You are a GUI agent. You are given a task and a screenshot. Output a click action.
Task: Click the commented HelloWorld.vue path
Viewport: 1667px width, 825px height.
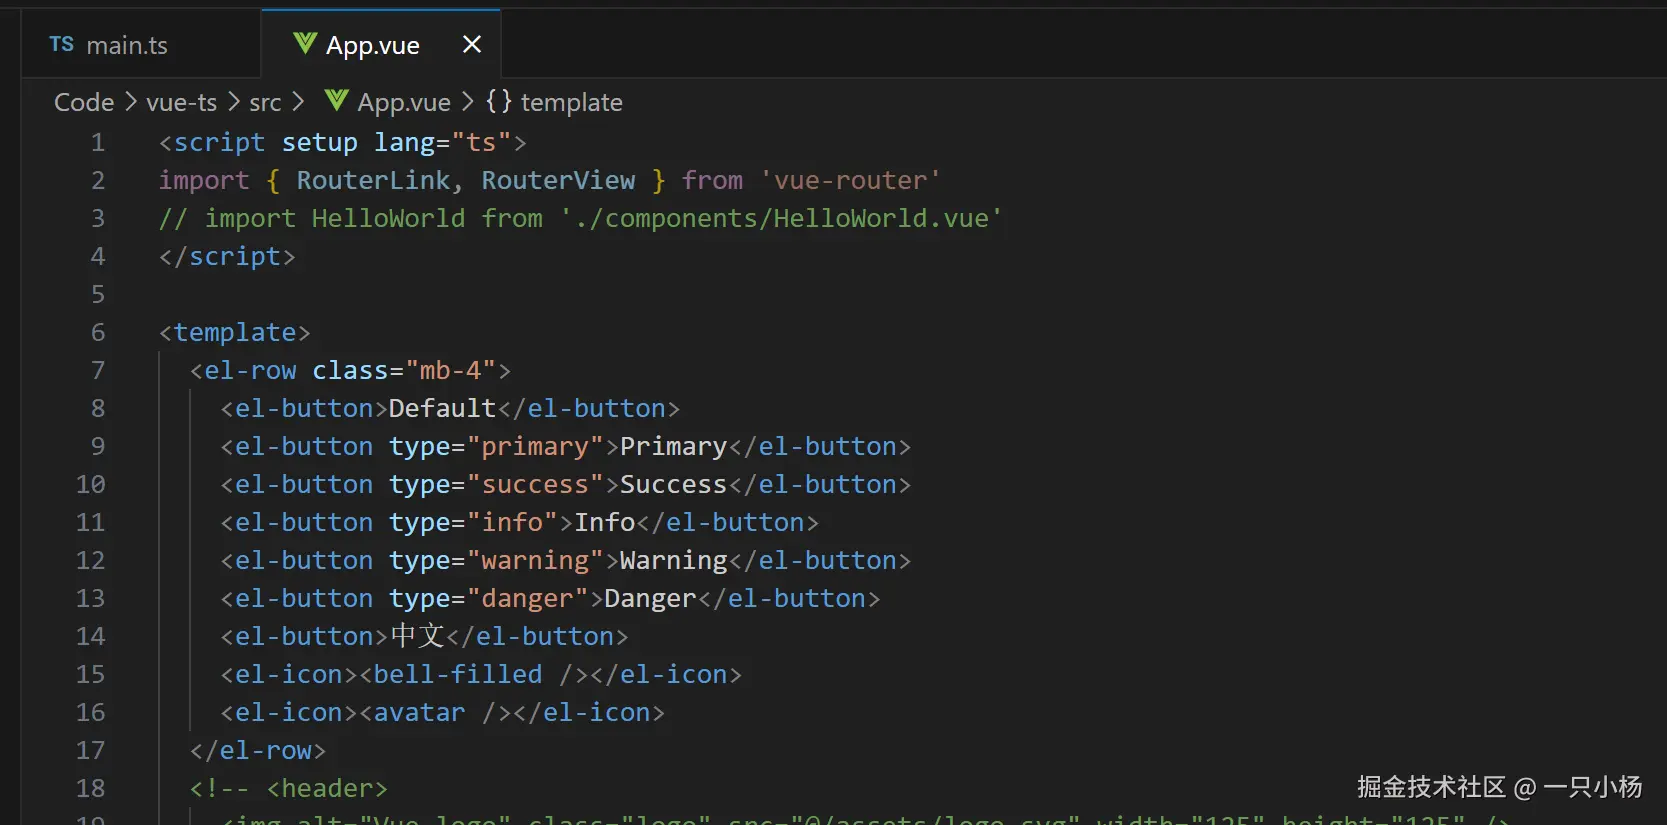781,218
